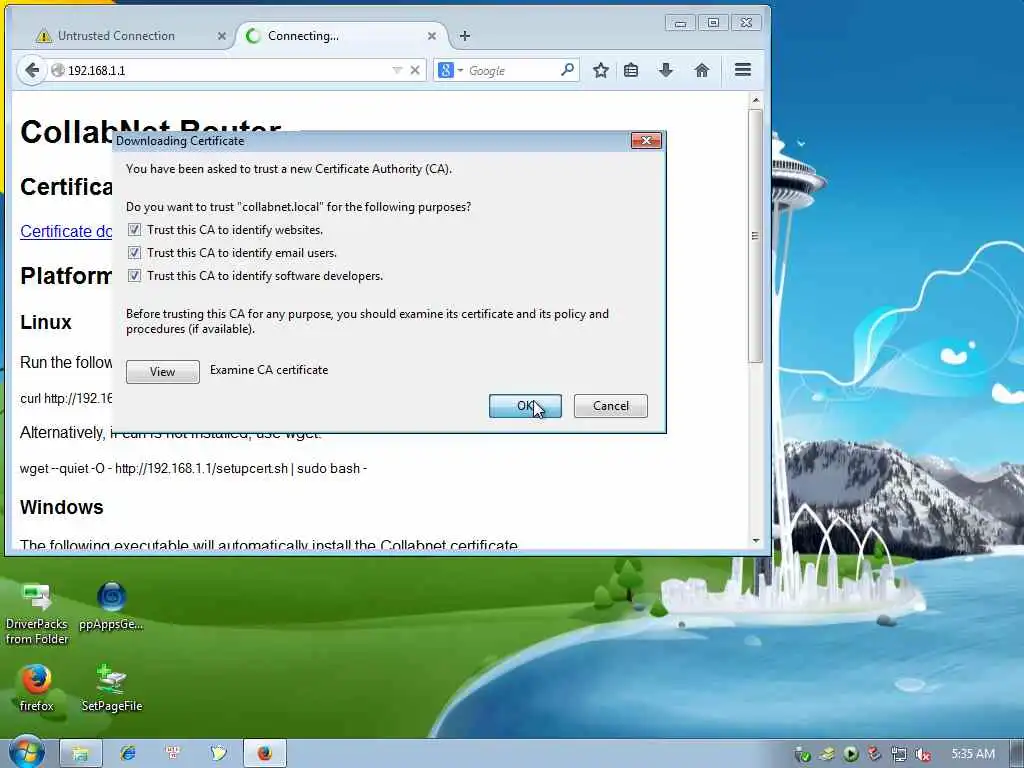
Task: Click the Windows heading on the page
Action: pos(61,507)
